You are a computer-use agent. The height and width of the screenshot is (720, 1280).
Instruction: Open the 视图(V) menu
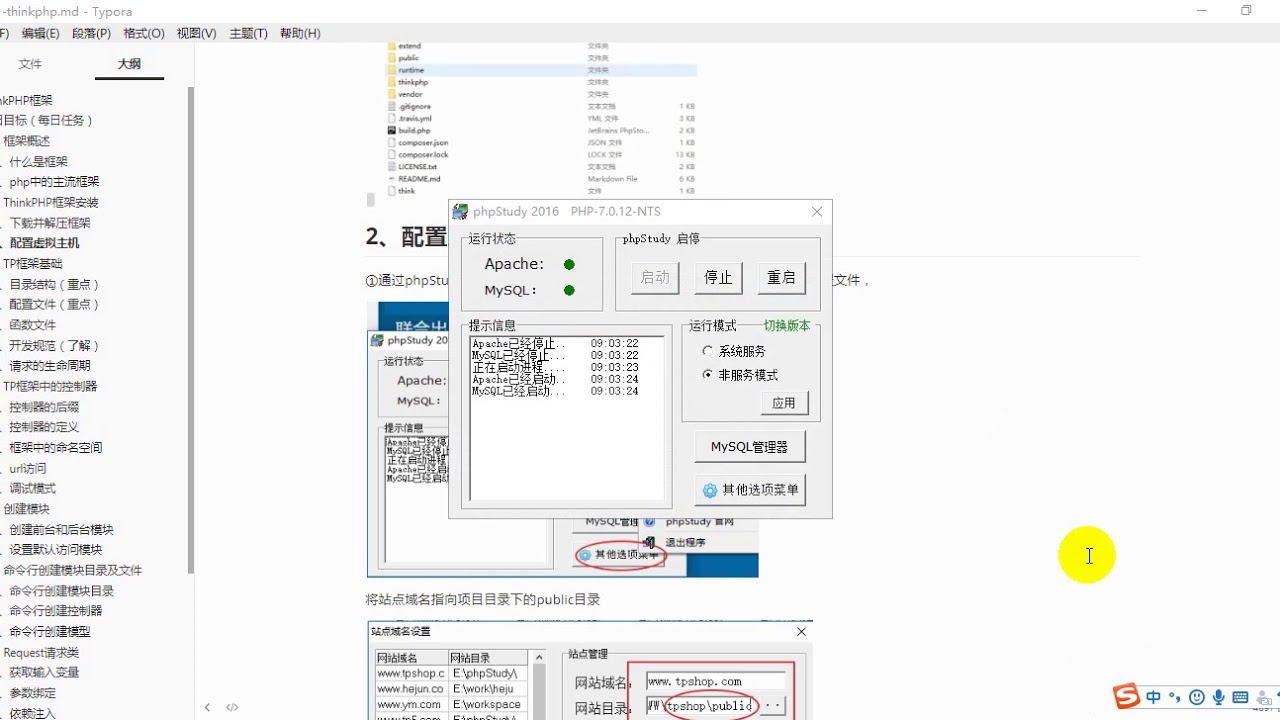(x=196, y=33)
